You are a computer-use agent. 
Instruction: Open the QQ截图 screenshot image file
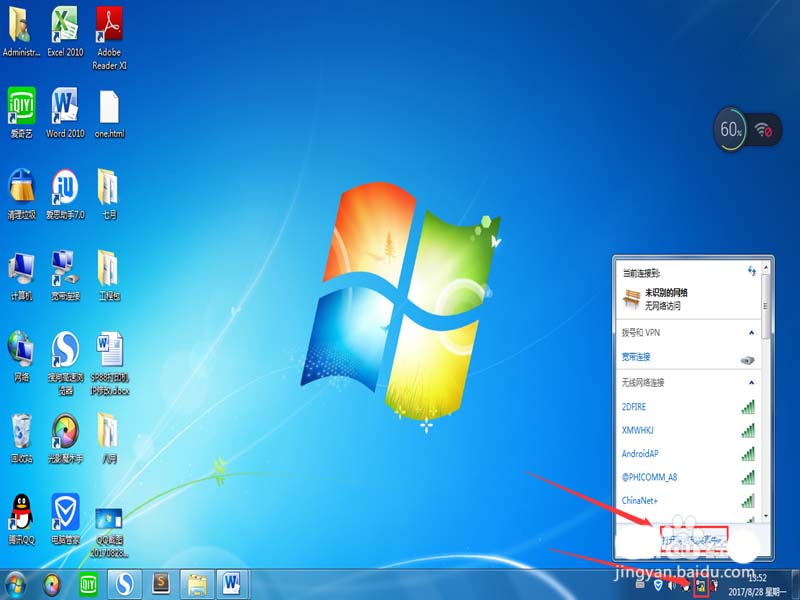pos(109,533)
